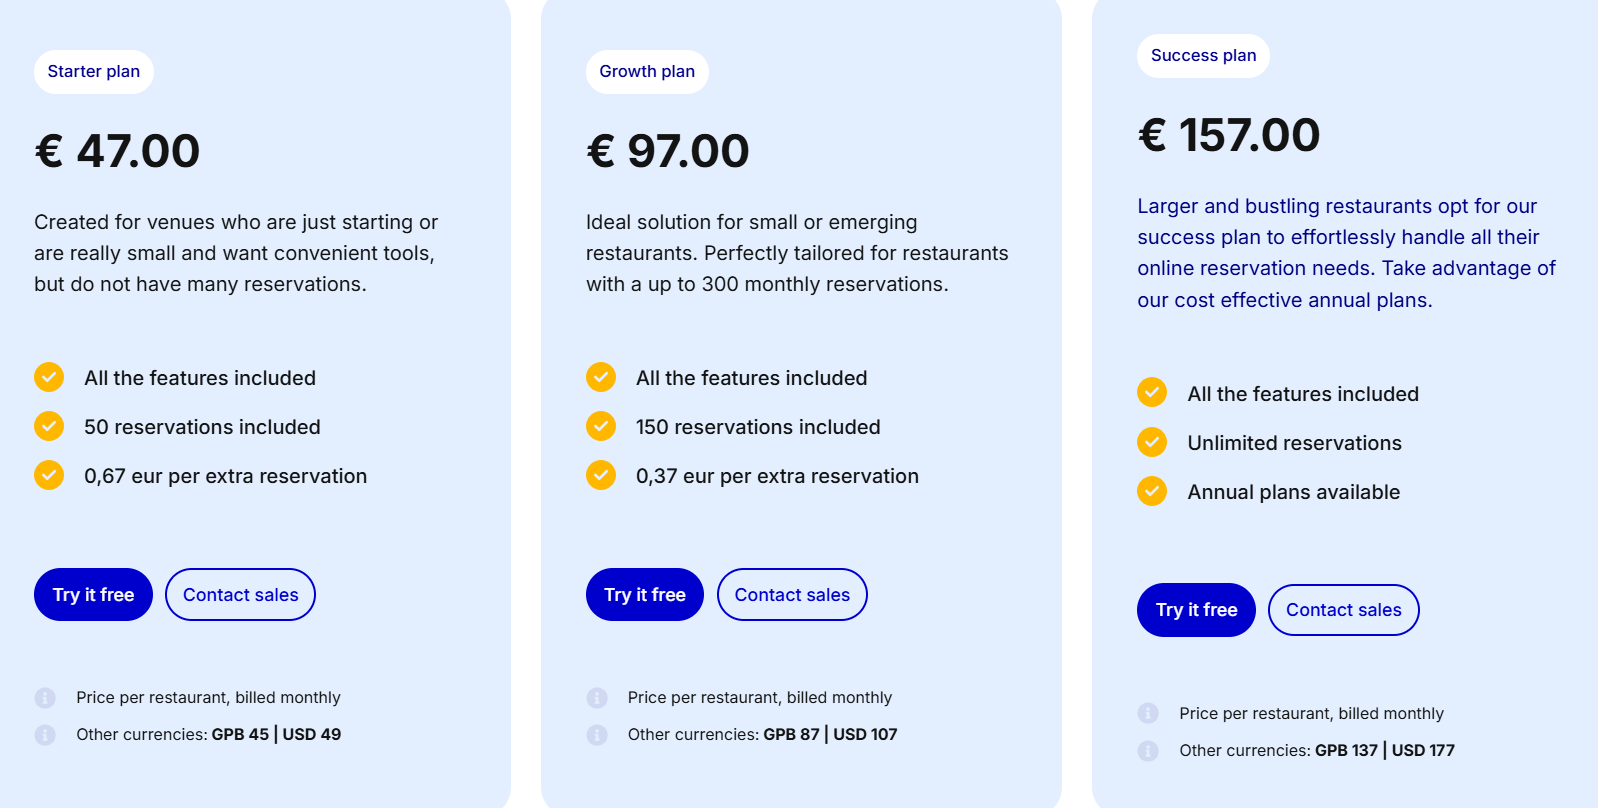Screen dimensions: 1598x808
Task: Select the Growth plan label badge
Action: pyautogui.click(x=647, y=72)
